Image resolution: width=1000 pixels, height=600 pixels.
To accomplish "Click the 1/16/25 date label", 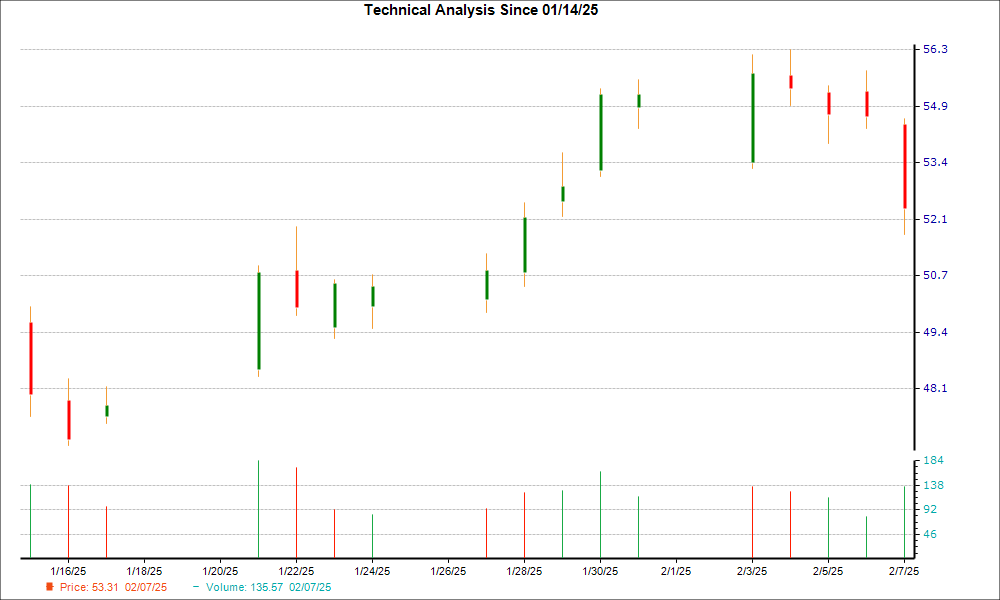I will 68,571.
